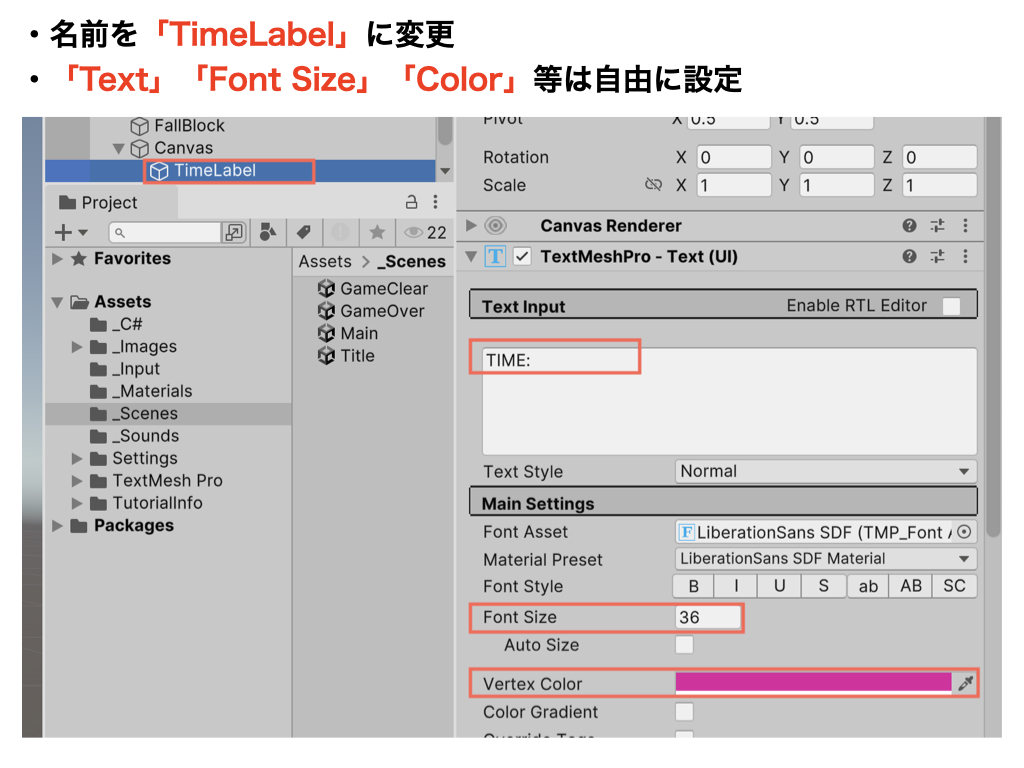Screen dimensions: 1024x768
Task: Click the Search by Type icon in Project panel
Action: pos(268,232)
